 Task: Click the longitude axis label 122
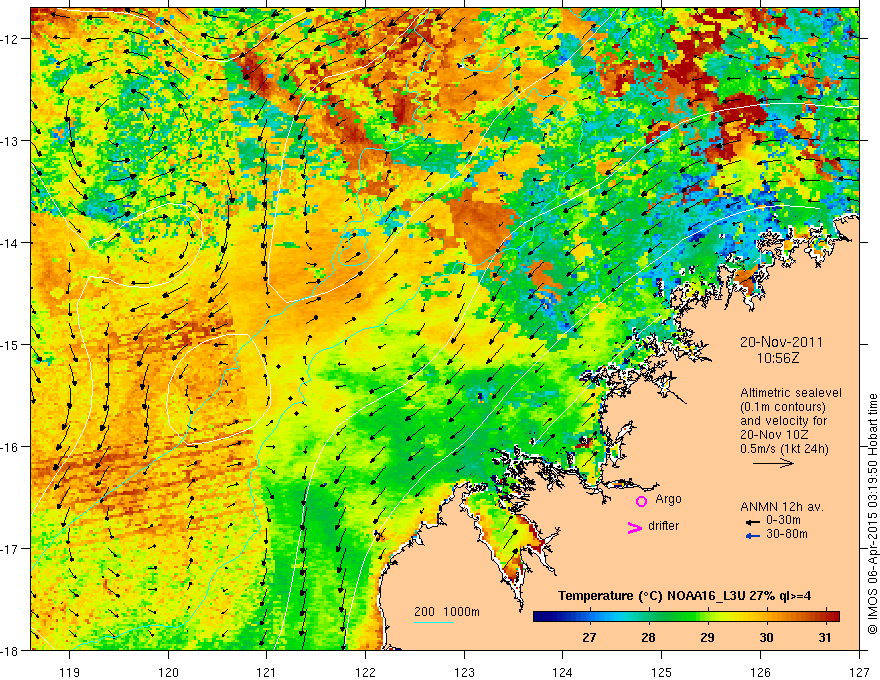click(x=366, y=672)
